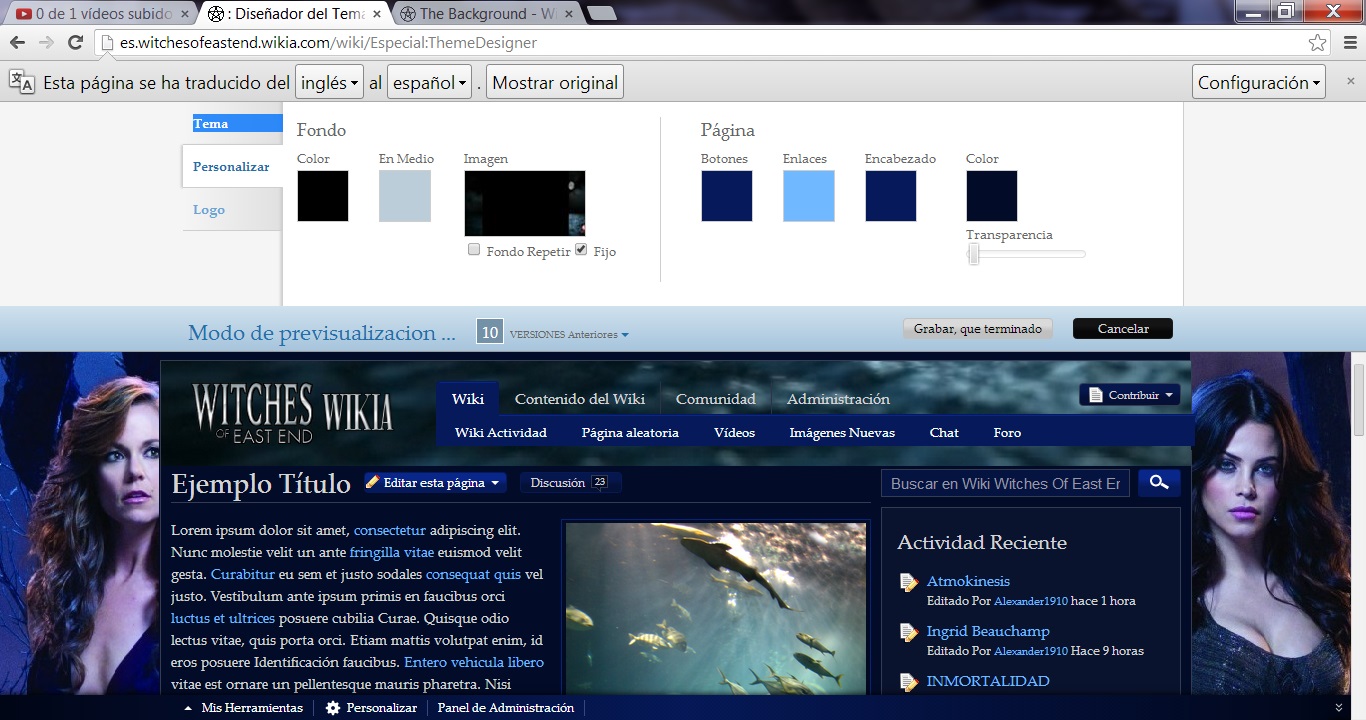The height and width of the screenshot is (720, 1366).
Task: Uncheck the Fijo checkbox
Action: (x=581, y=250)
